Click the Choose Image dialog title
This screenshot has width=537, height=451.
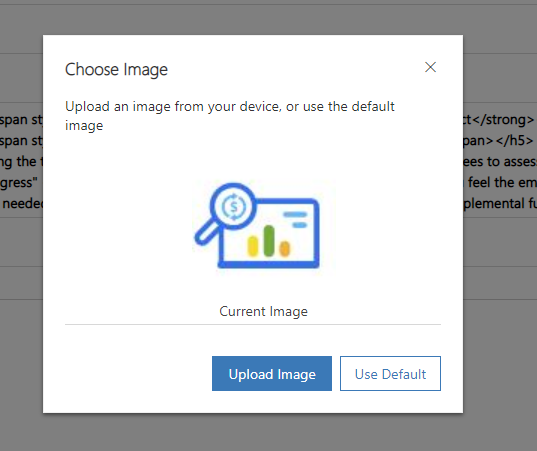pos(116,70)
